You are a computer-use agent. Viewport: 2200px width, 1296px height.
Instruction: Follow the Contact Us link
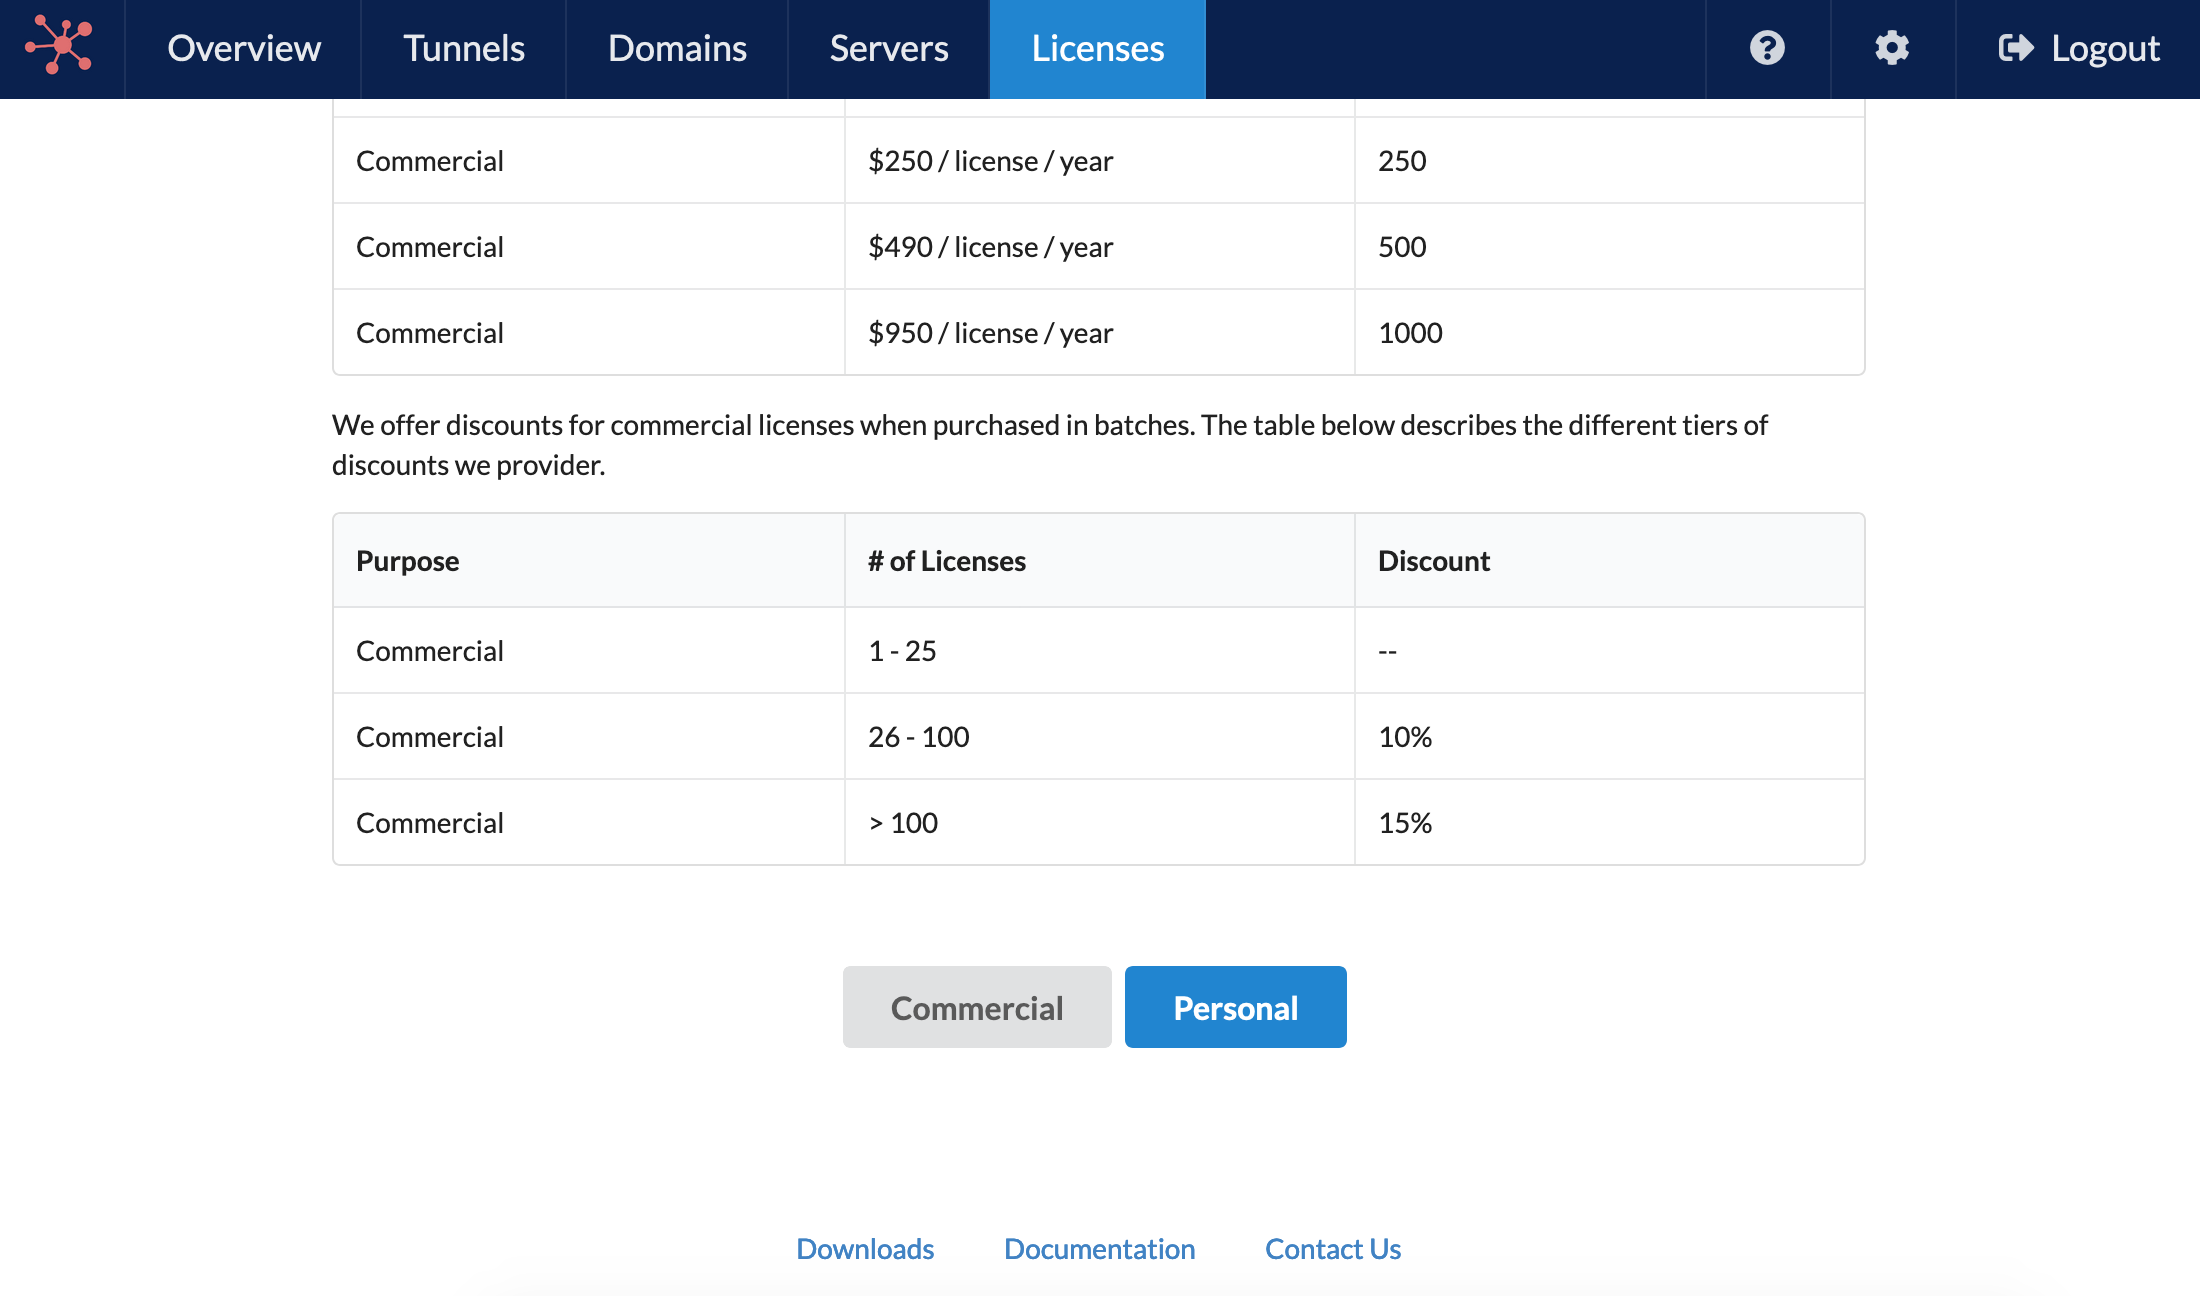point(1333,1249)
